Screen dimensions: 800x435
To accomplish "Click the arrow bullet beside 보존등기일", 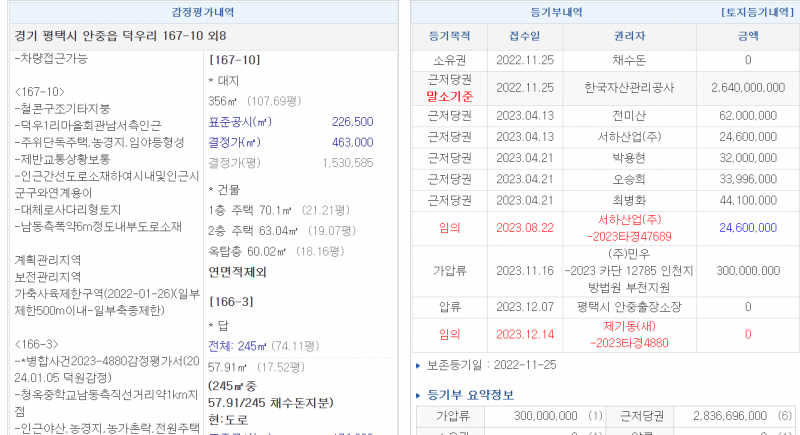I will click(x=418, y=366).
